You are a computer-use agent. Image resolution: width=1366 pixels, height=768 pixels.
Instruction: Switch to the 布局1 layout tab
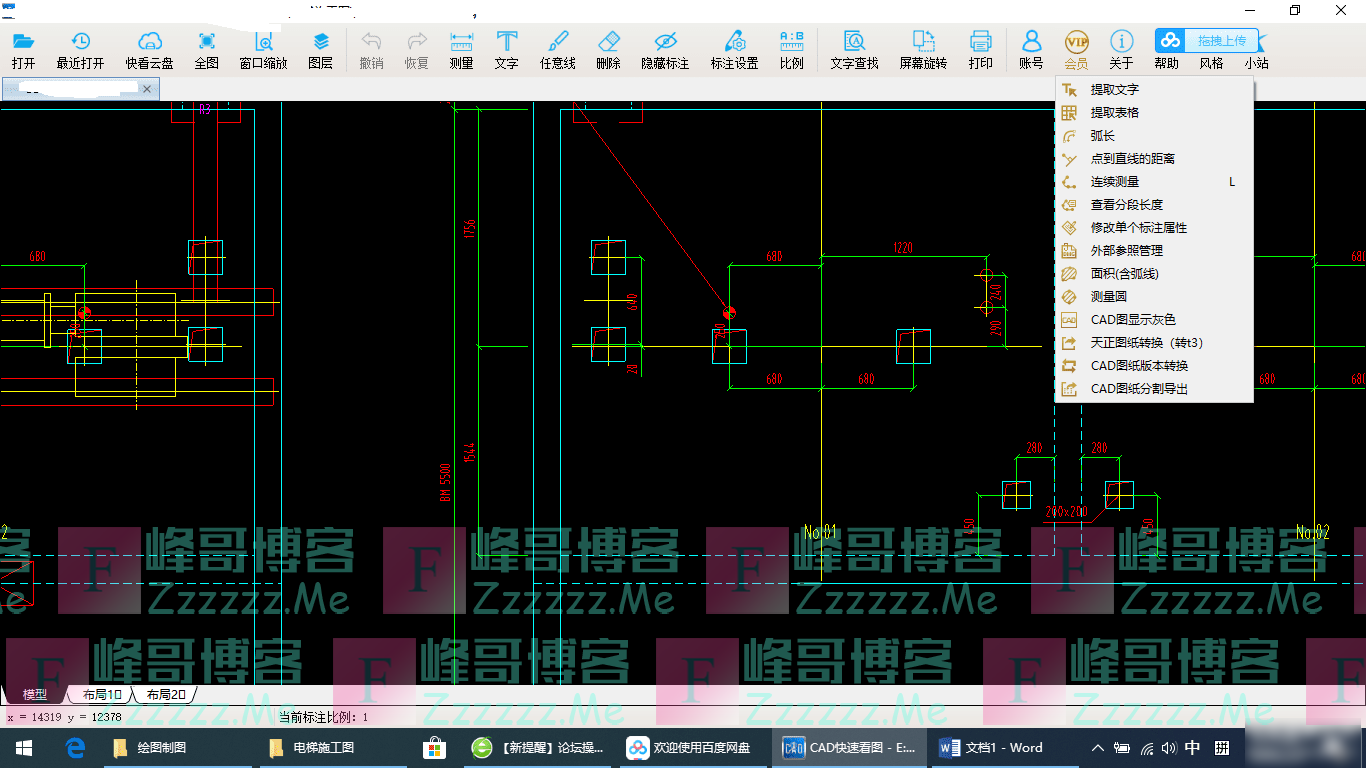click(x=101, y=694)
